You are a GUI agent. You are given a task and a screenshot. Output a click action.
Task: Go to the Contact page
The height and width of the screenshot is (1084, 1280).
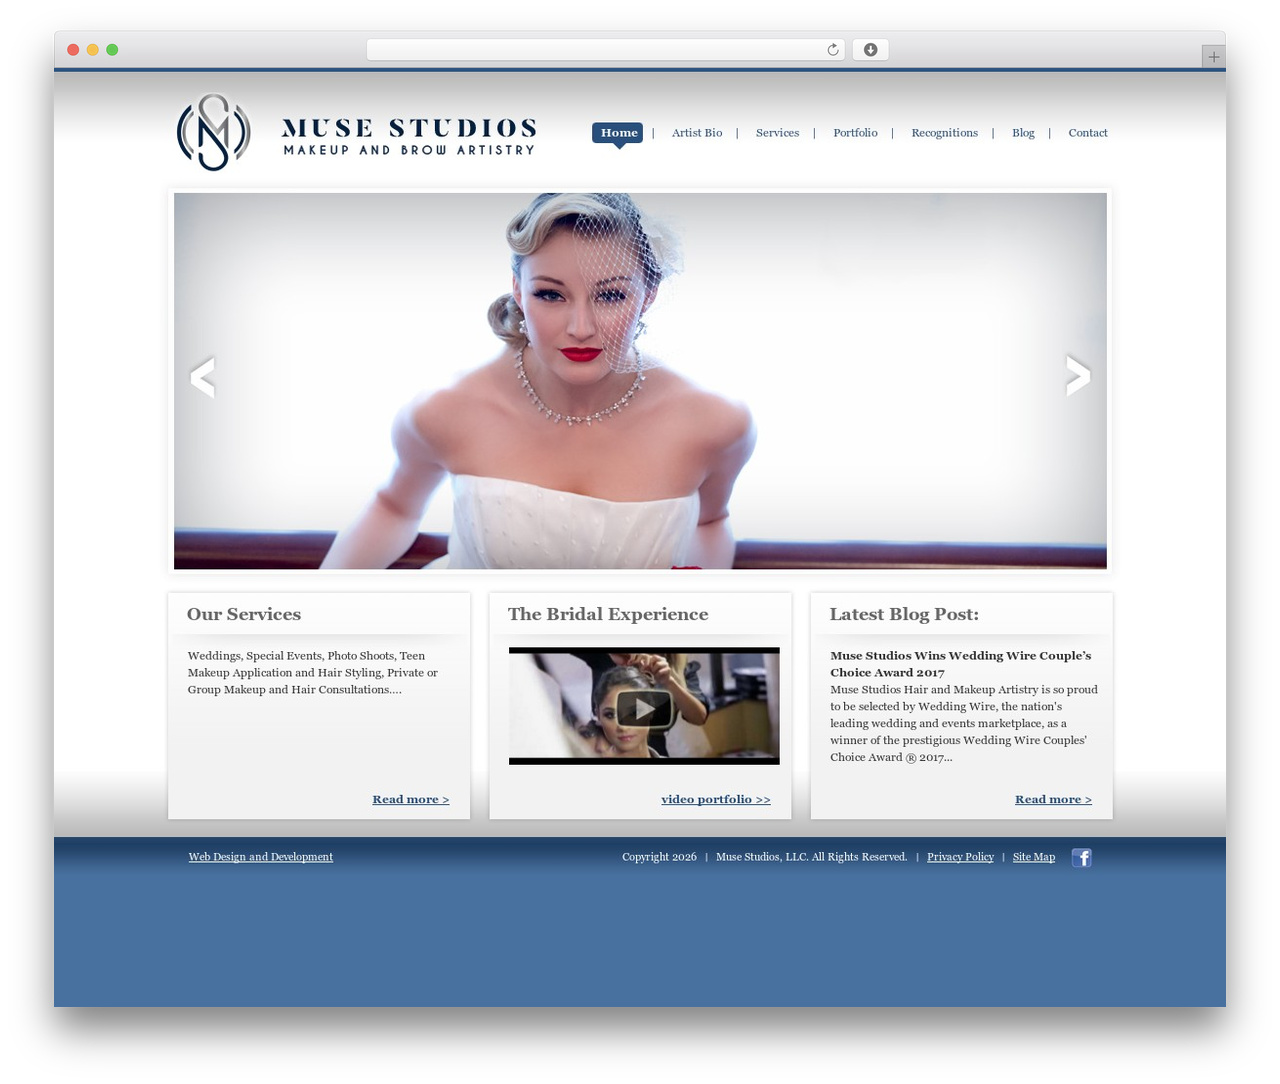coord(1088,133)
